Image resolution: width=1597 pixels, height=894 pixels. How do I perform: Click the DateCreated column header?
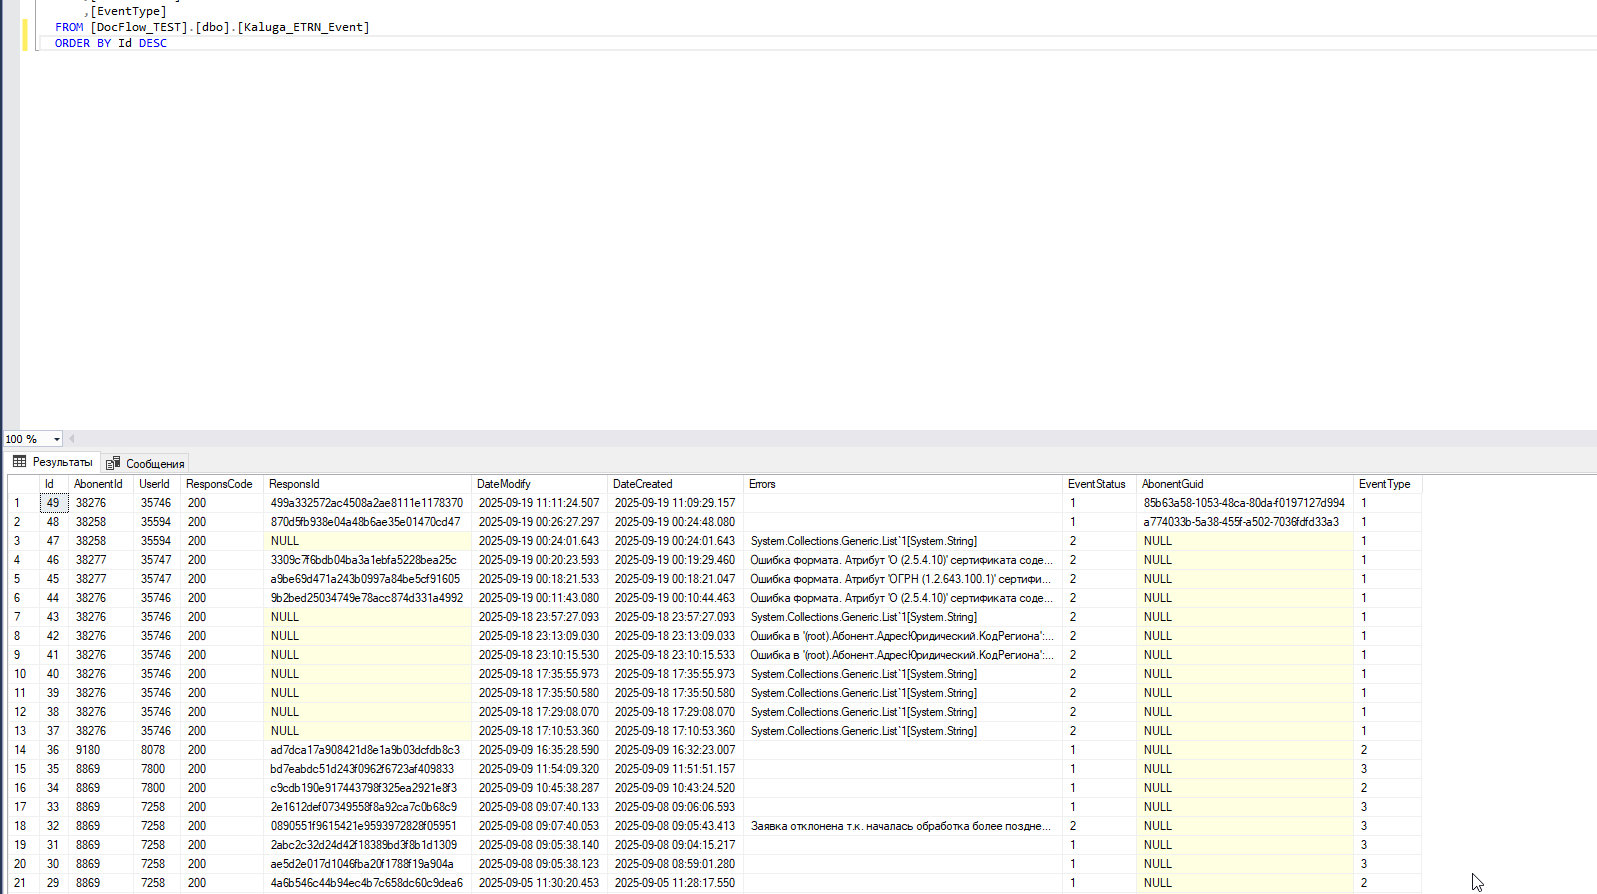(675, 484)
